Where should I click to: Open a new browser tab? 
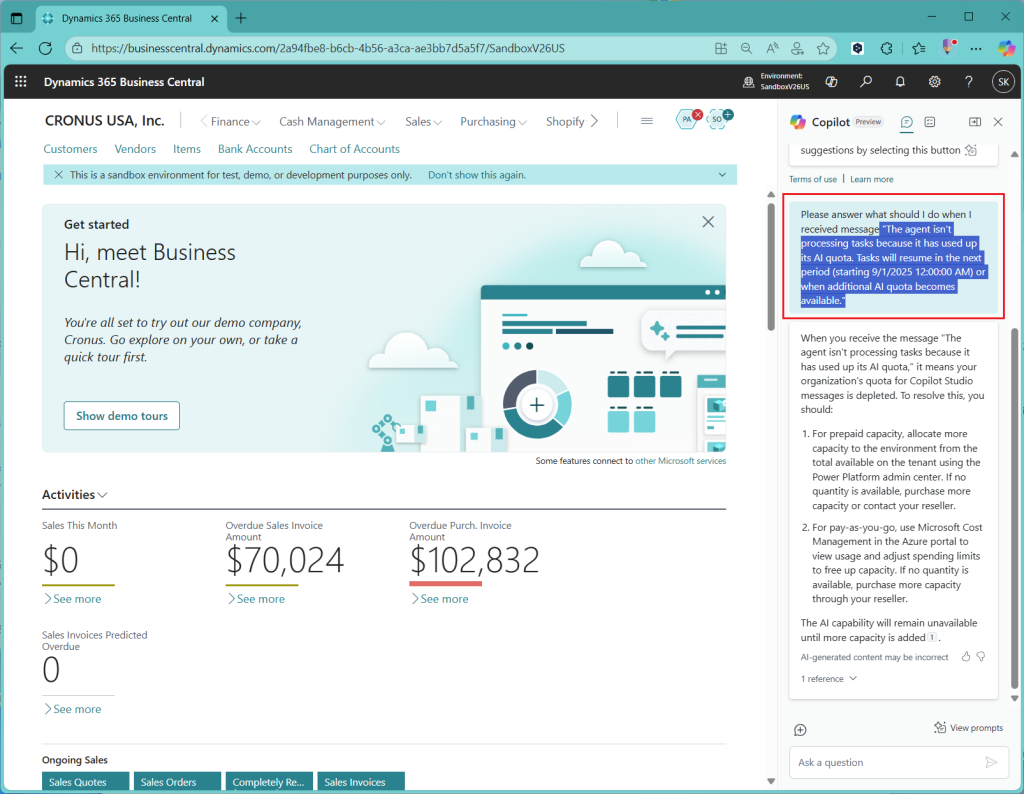tap(241, 18)
